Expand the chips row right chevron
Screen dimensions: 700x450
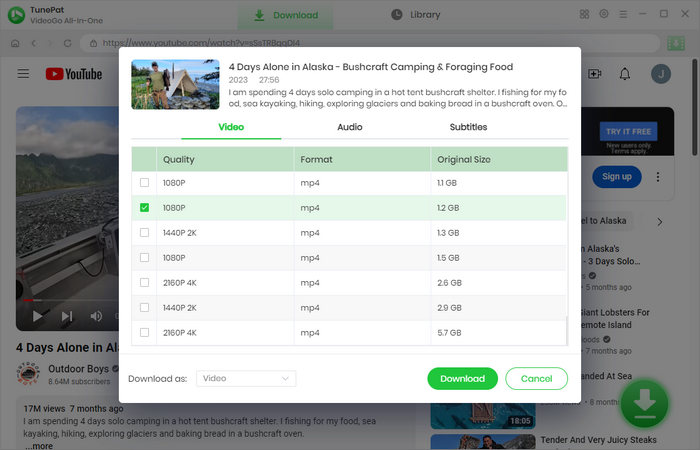pyautogui.click(x=660, y=222)
